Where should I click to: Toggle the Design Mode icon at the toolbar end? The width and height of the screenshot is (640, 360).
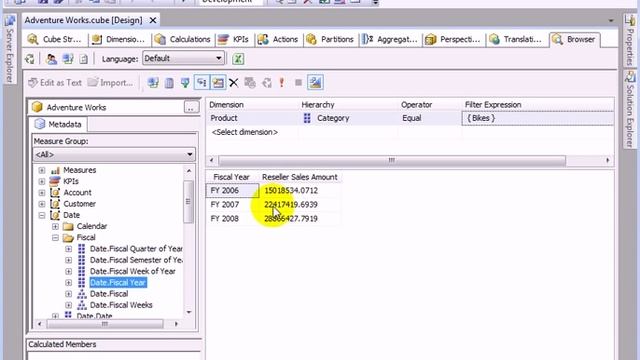tap(316, 82)
